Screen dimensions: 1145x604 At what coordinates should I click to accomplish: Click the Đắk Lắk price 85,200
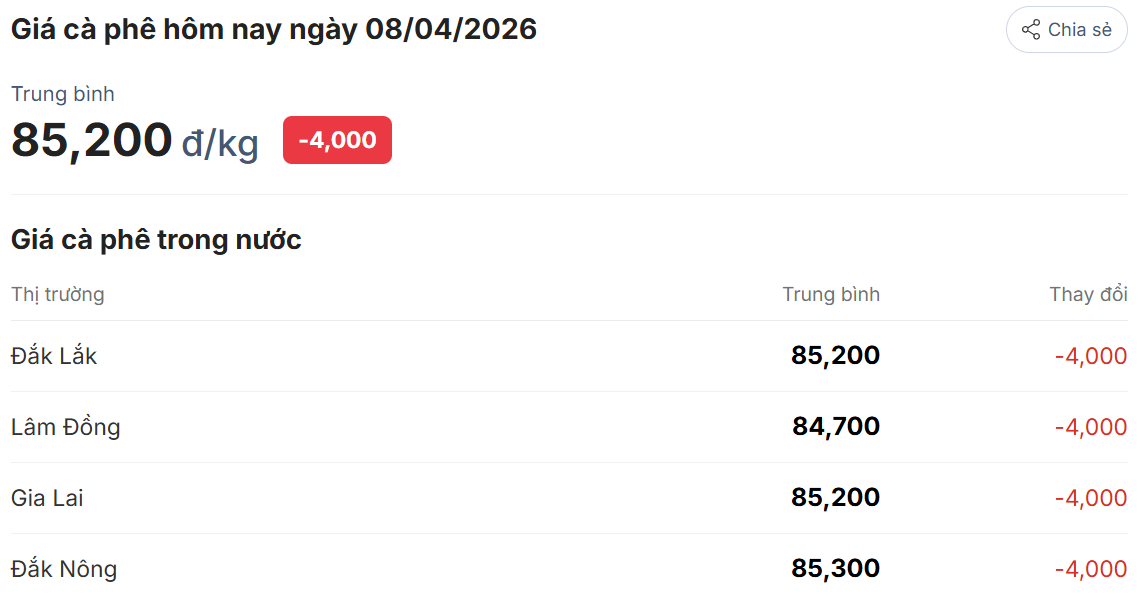pyautogui.click(x=835, y=356)
